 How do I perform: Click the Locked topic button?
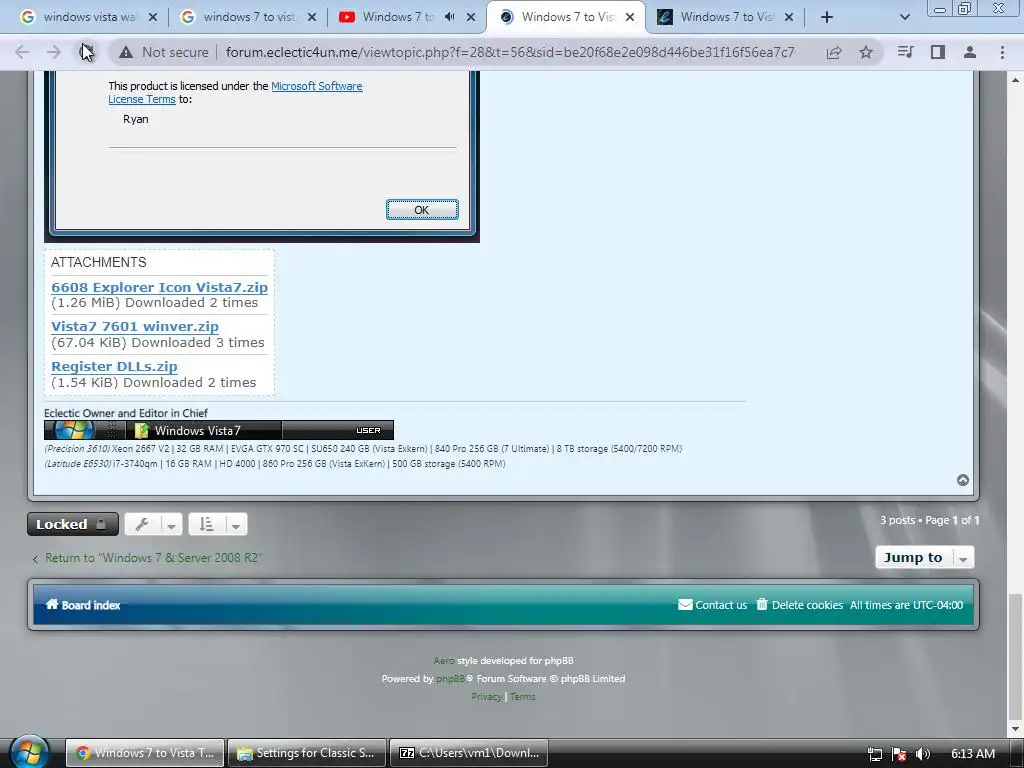tap(72, 524)
